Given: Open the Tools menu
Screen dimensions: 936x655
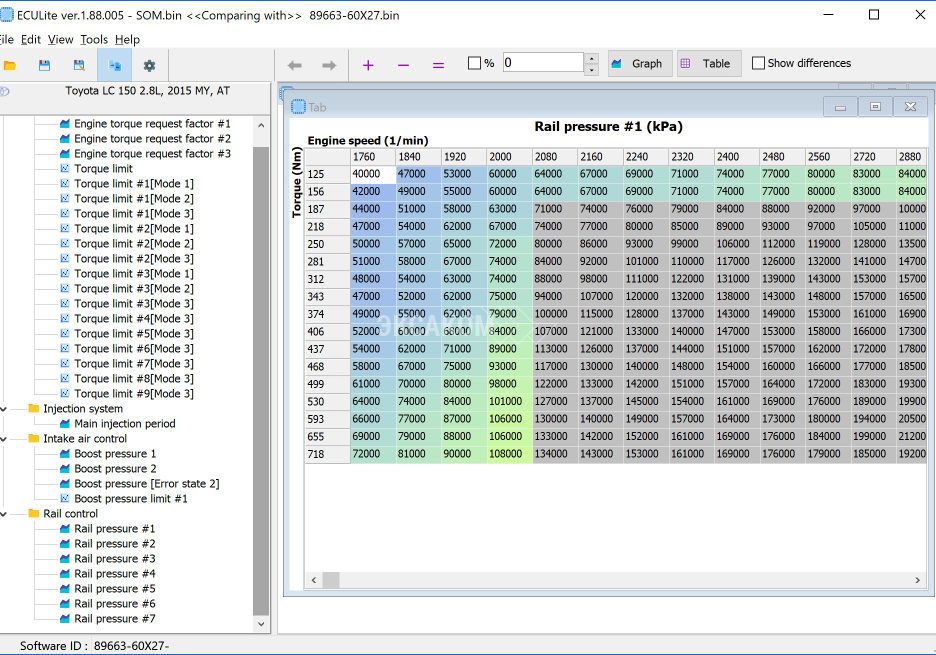Looking at the screenshot, I should [x=94, y=39].
